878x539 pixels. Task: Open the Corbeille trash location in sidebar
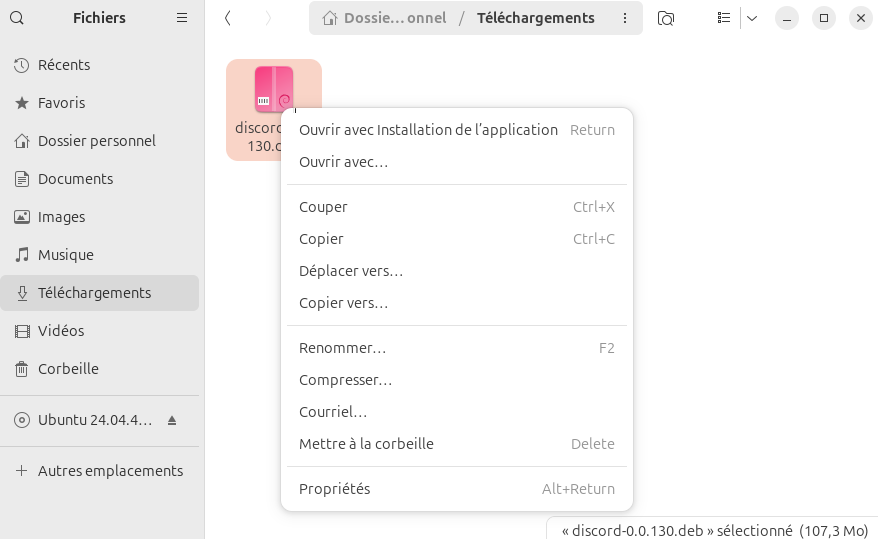(68, 369)
